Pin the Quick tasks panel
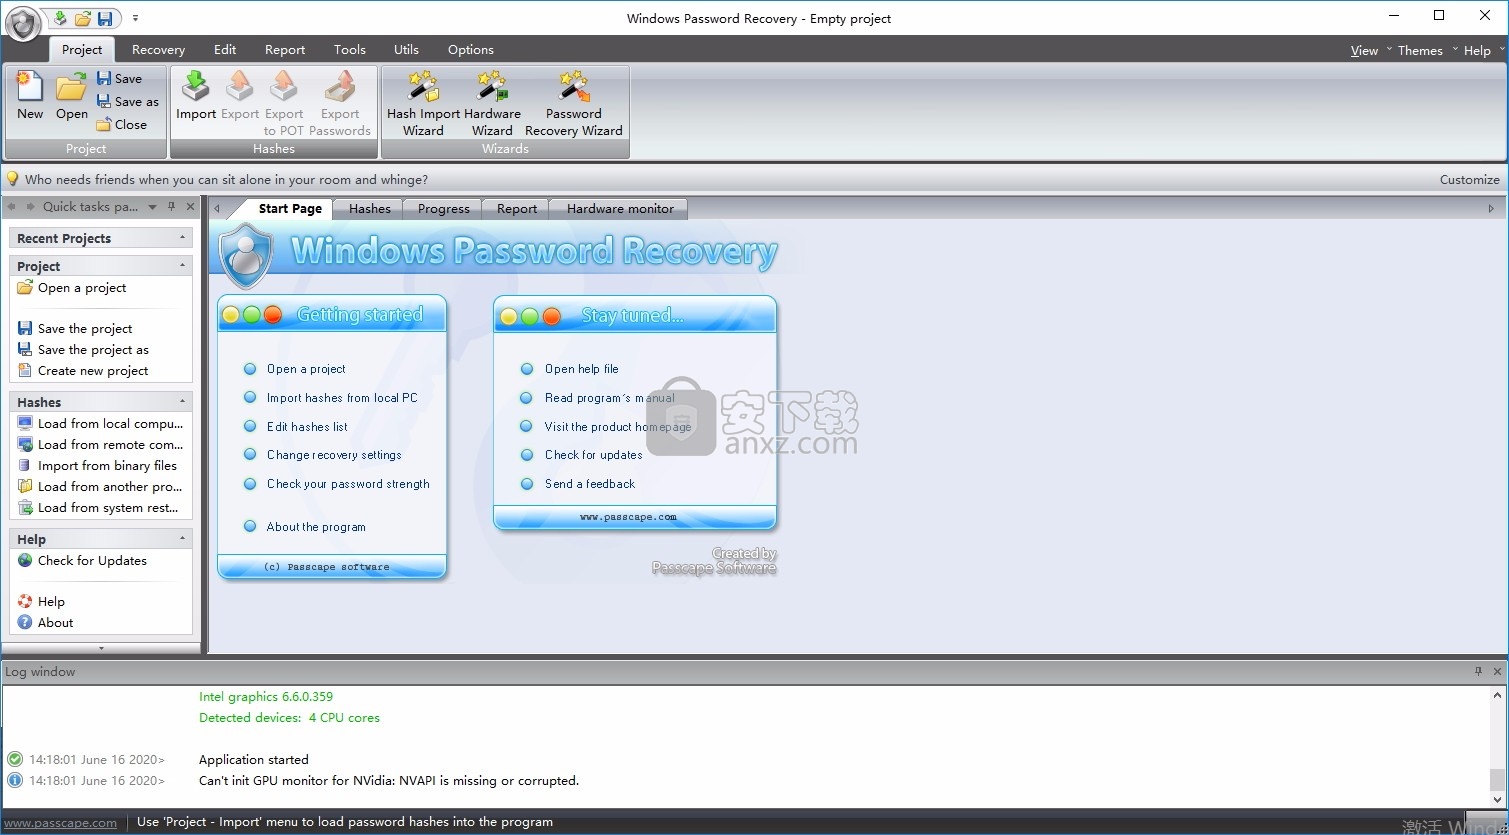Screen dimensions: 1509x835 [171, 207]
